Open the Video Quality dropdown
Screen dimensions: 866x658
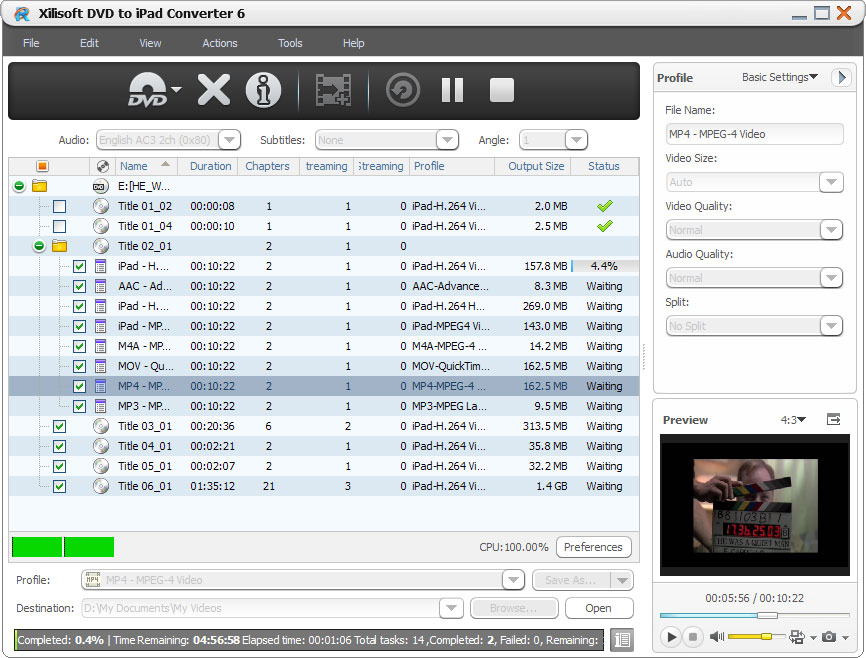click(831, 230)
